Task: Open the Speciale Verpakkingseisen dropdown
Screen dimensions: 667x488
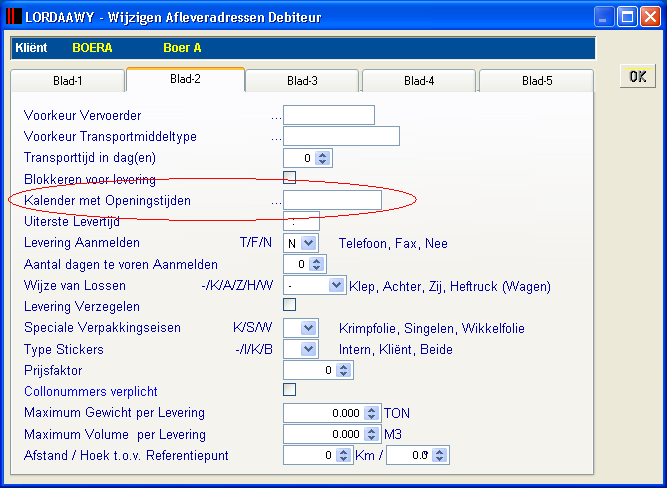Action: [308, 328]
